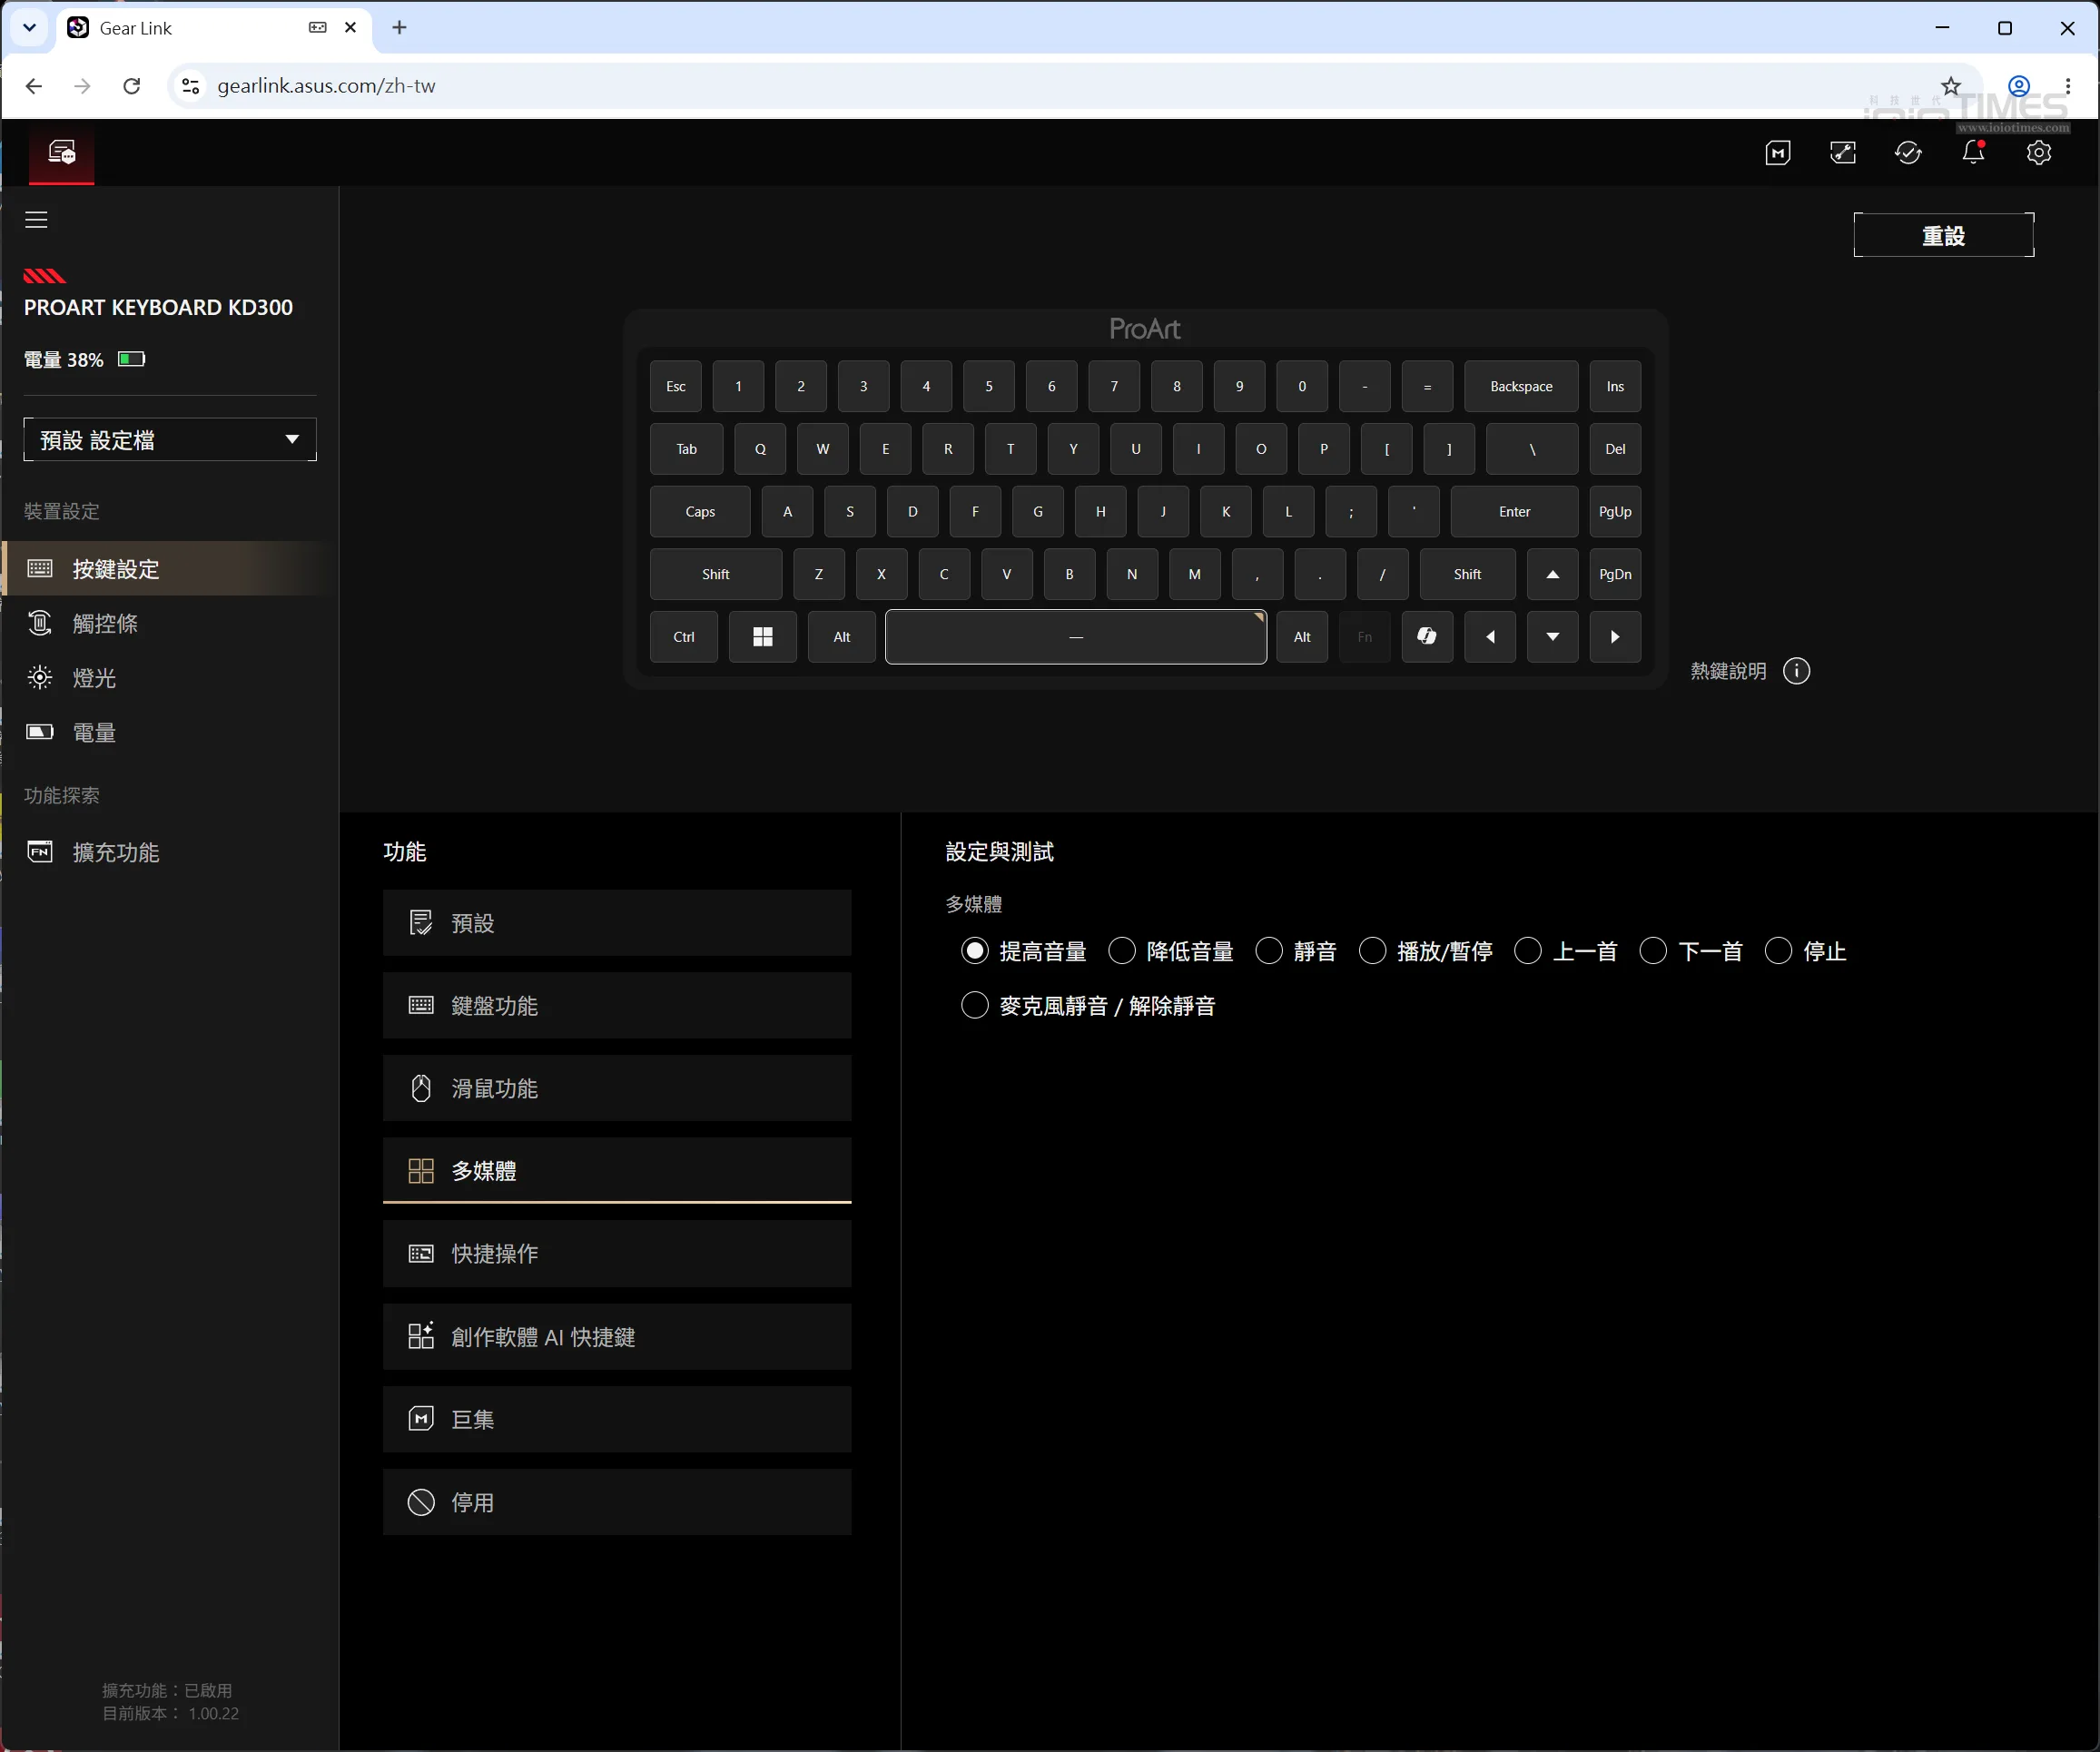Bookmark this page with star icon

[1951, 86]
